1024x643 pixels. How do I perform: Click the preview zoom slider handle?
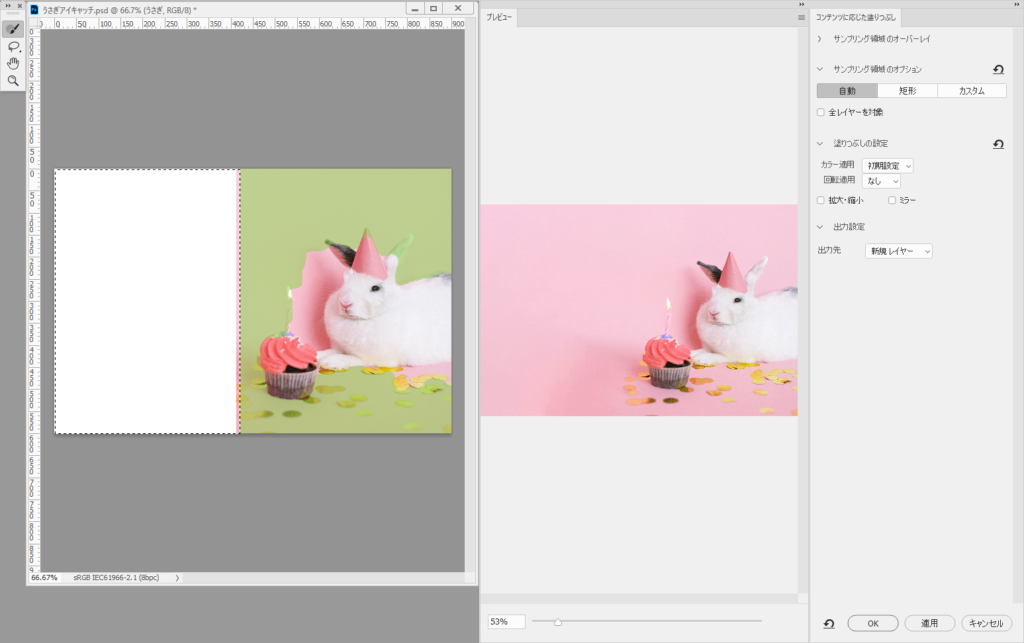pos(557,622)
